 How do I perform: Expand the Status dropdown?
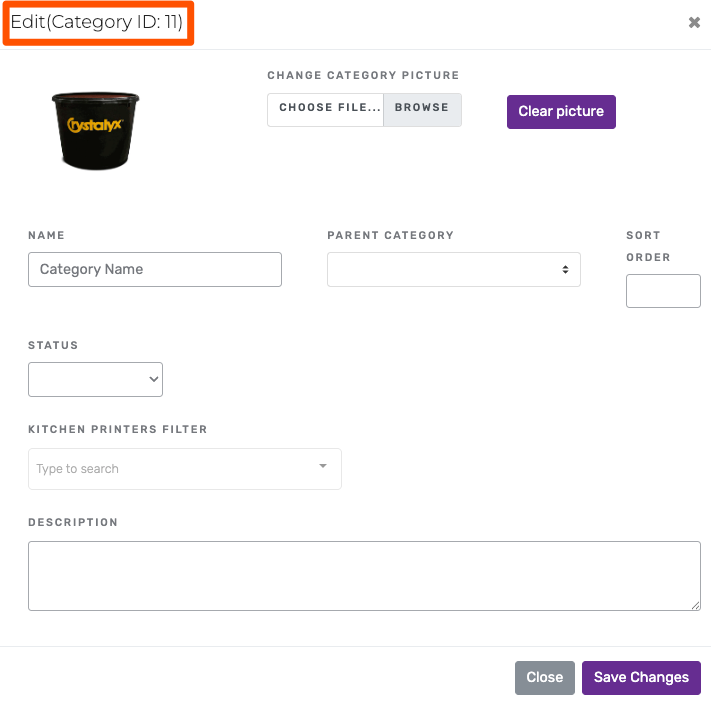pyautogui.click(x=95, y=379)
